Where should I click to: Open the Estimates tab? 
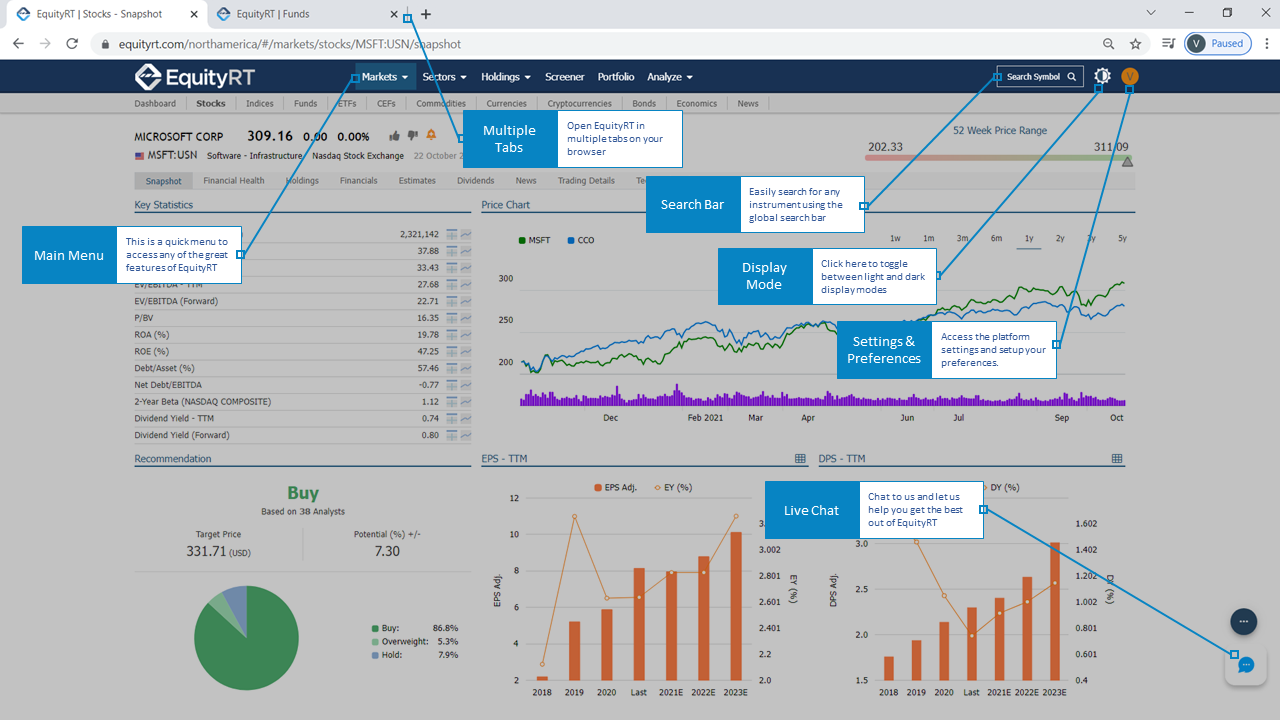point(417,181)
